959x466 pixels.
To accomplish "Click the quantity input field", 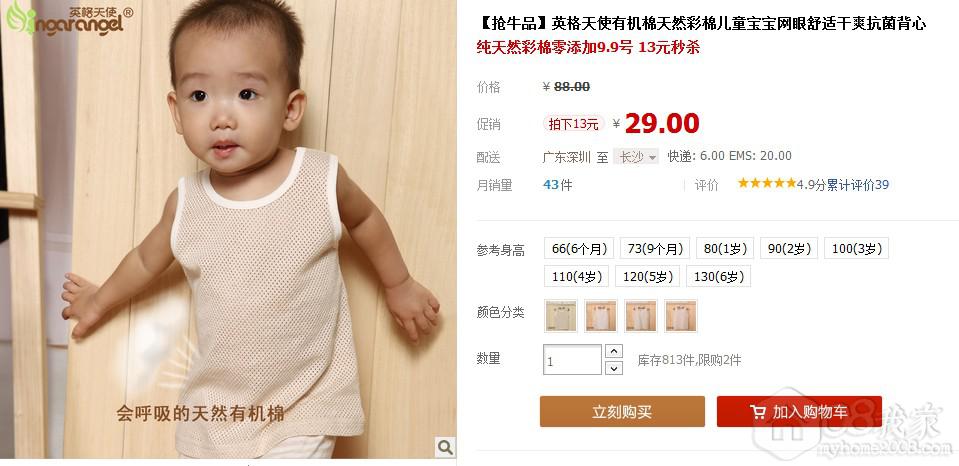I will tap(572, 360).
